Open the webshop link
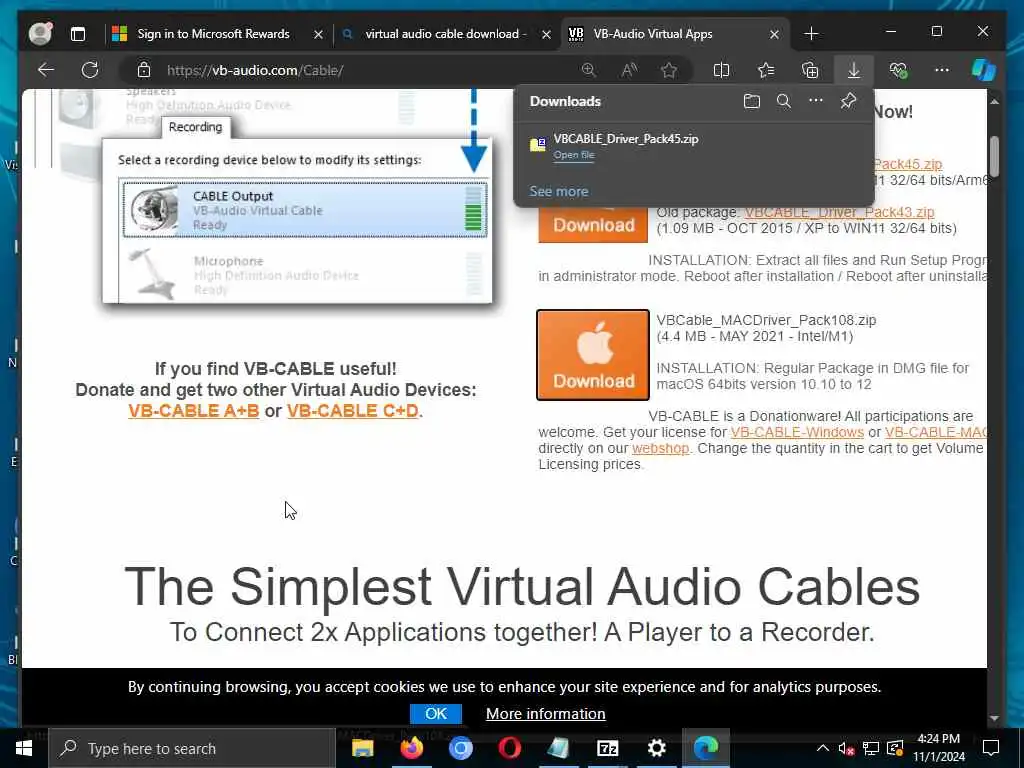The height and width of the screenshot is (768, 1024). tap(660, 449)
